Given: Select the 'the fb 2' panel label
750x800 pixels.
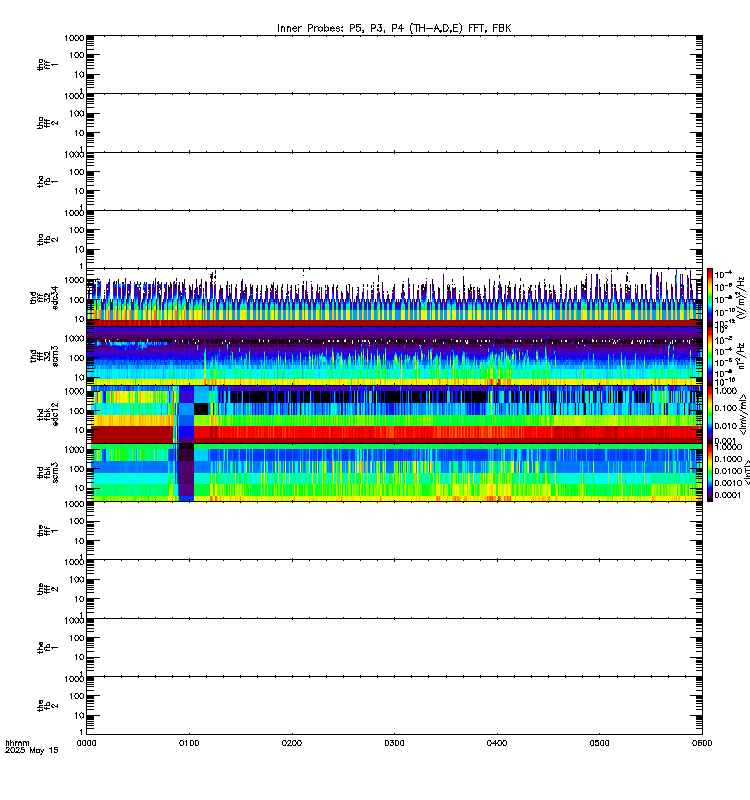Looking at the screenshot, I should (47, 706).
